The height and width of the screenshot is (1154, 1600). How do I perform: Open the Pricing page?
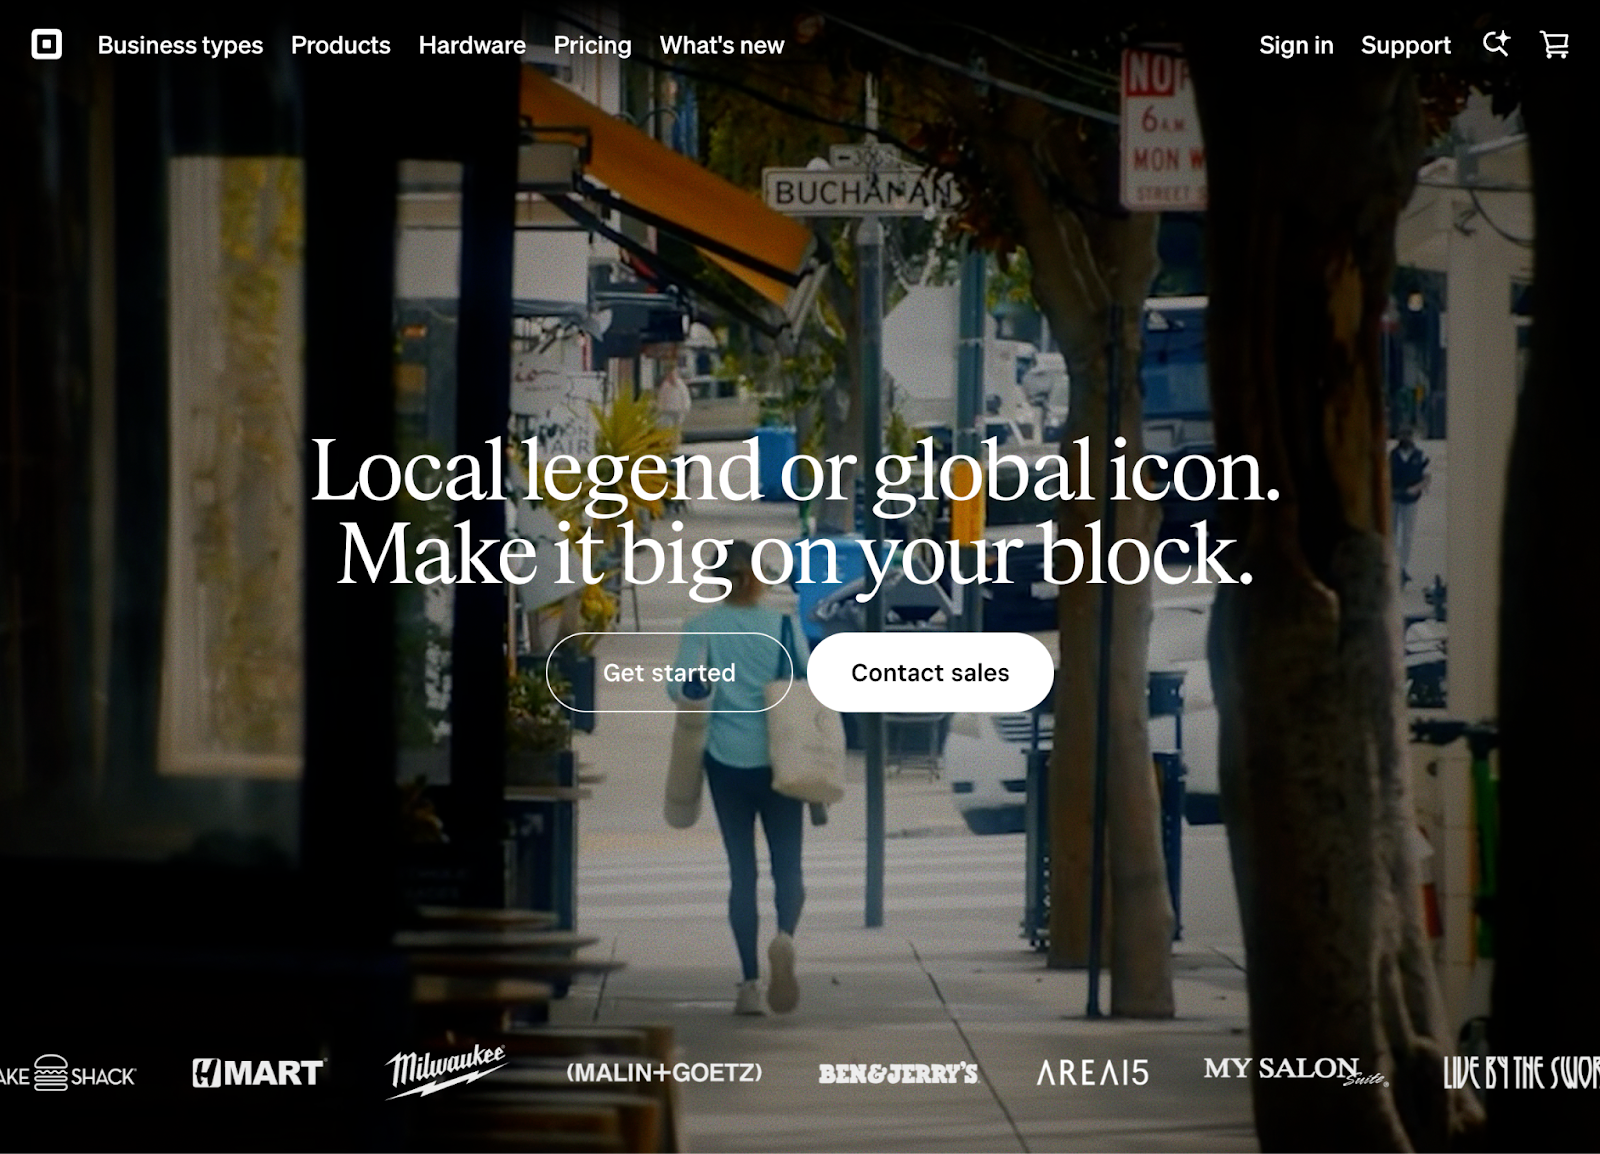coord(593,45)
